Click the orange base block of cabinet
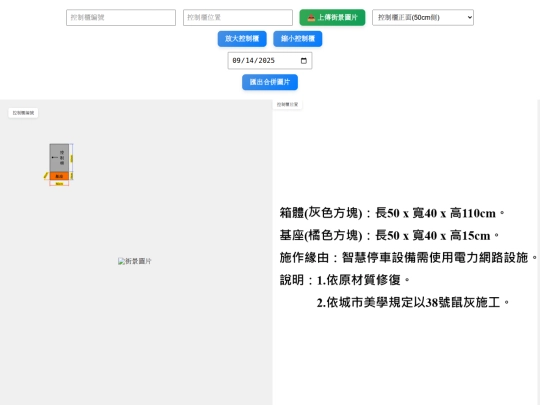 [x=59, y=176]
